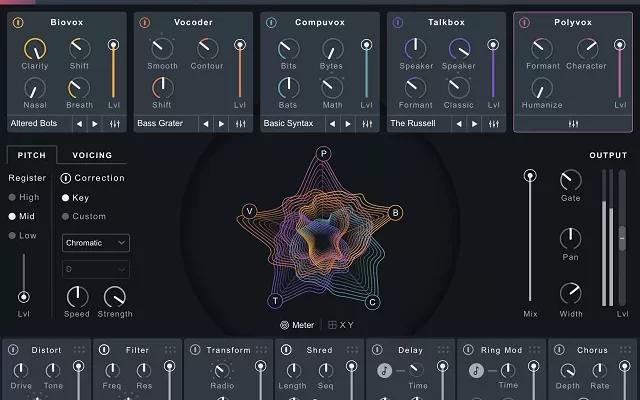Toggle pitch Correction on or off

pos(66,178)
